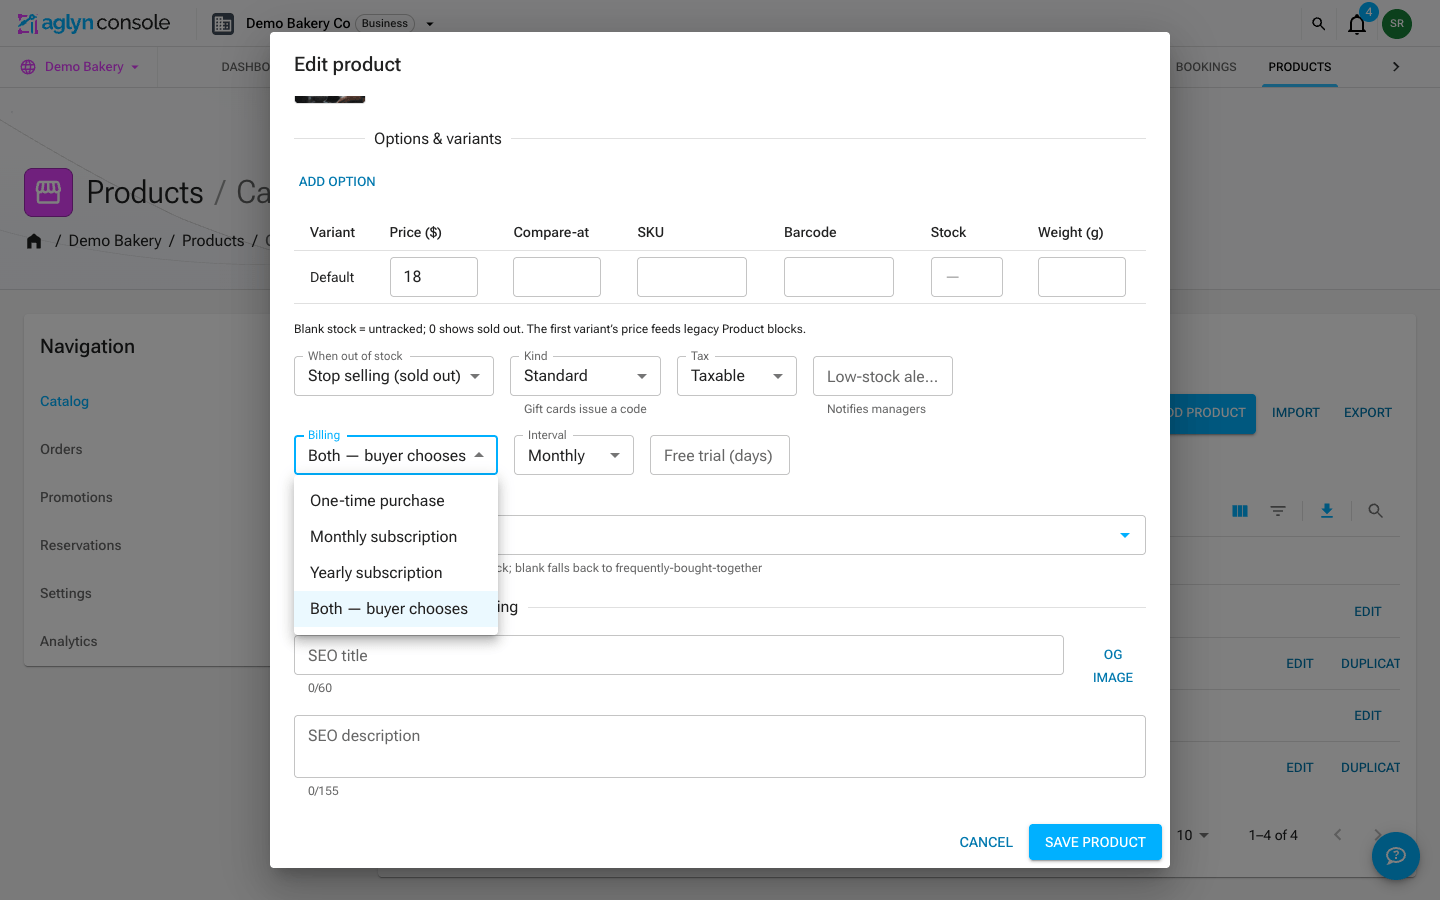Click IMPORT button behind dialog

[1296, 413]
